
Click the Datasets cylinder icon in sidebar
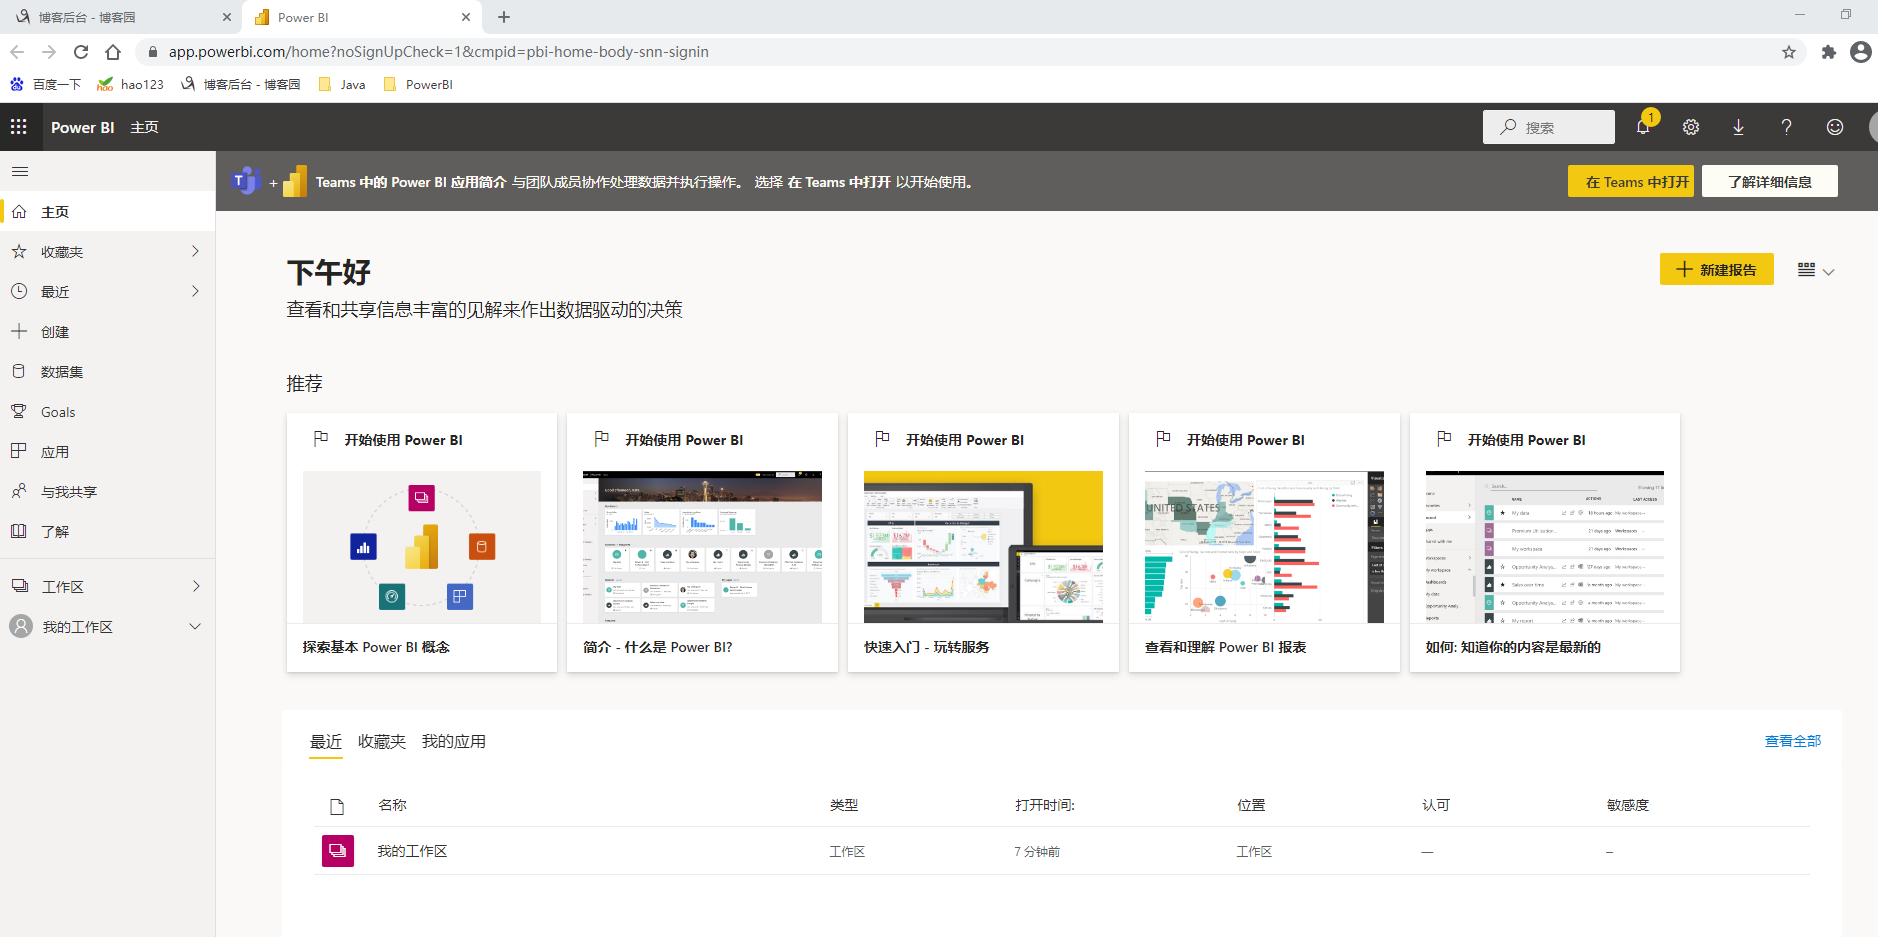[19, 371]
